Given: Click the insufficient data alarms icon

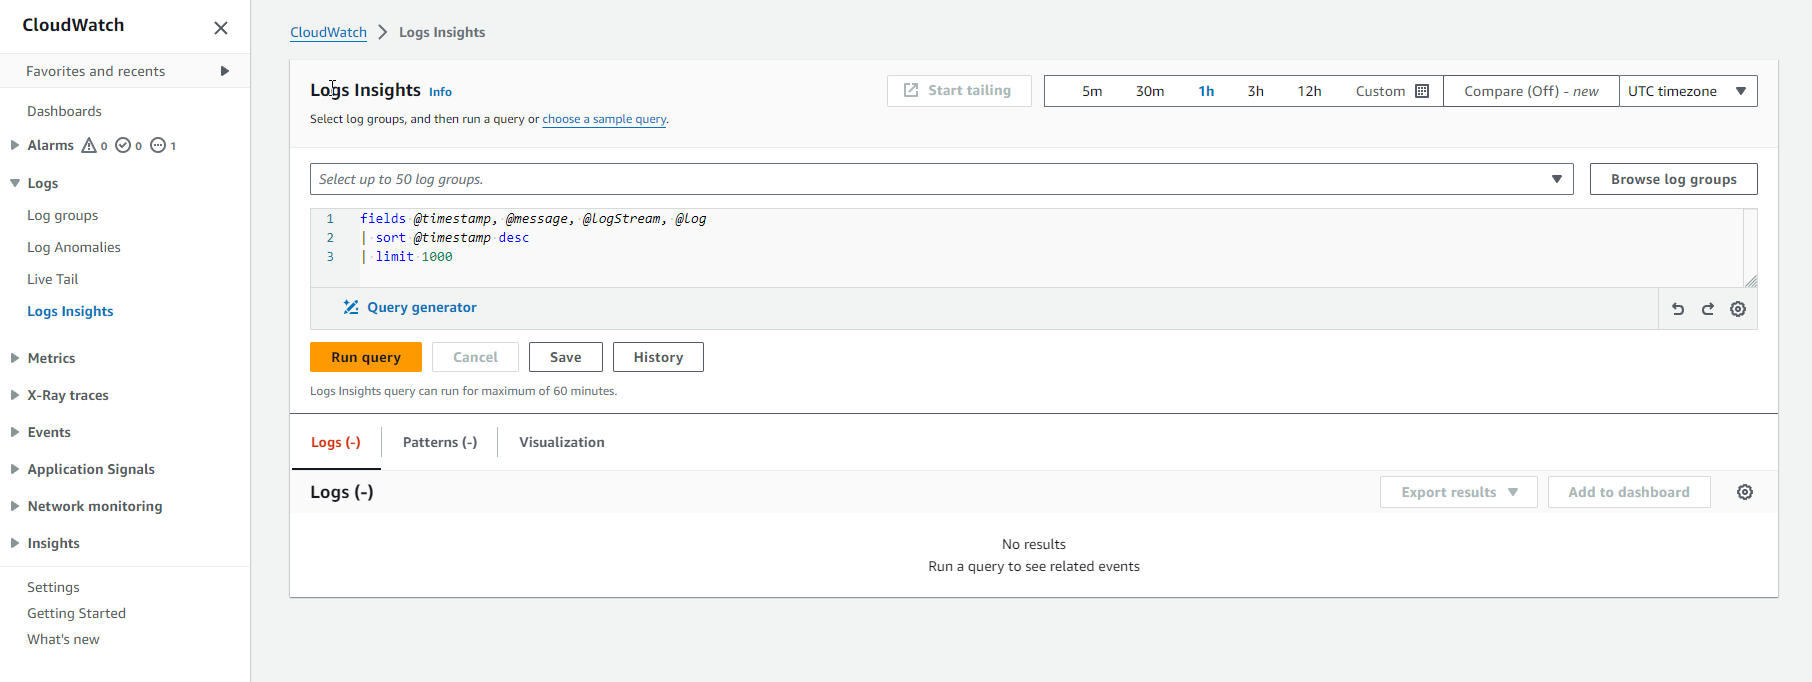Looking at the screenshot, I should click(158, 145).
